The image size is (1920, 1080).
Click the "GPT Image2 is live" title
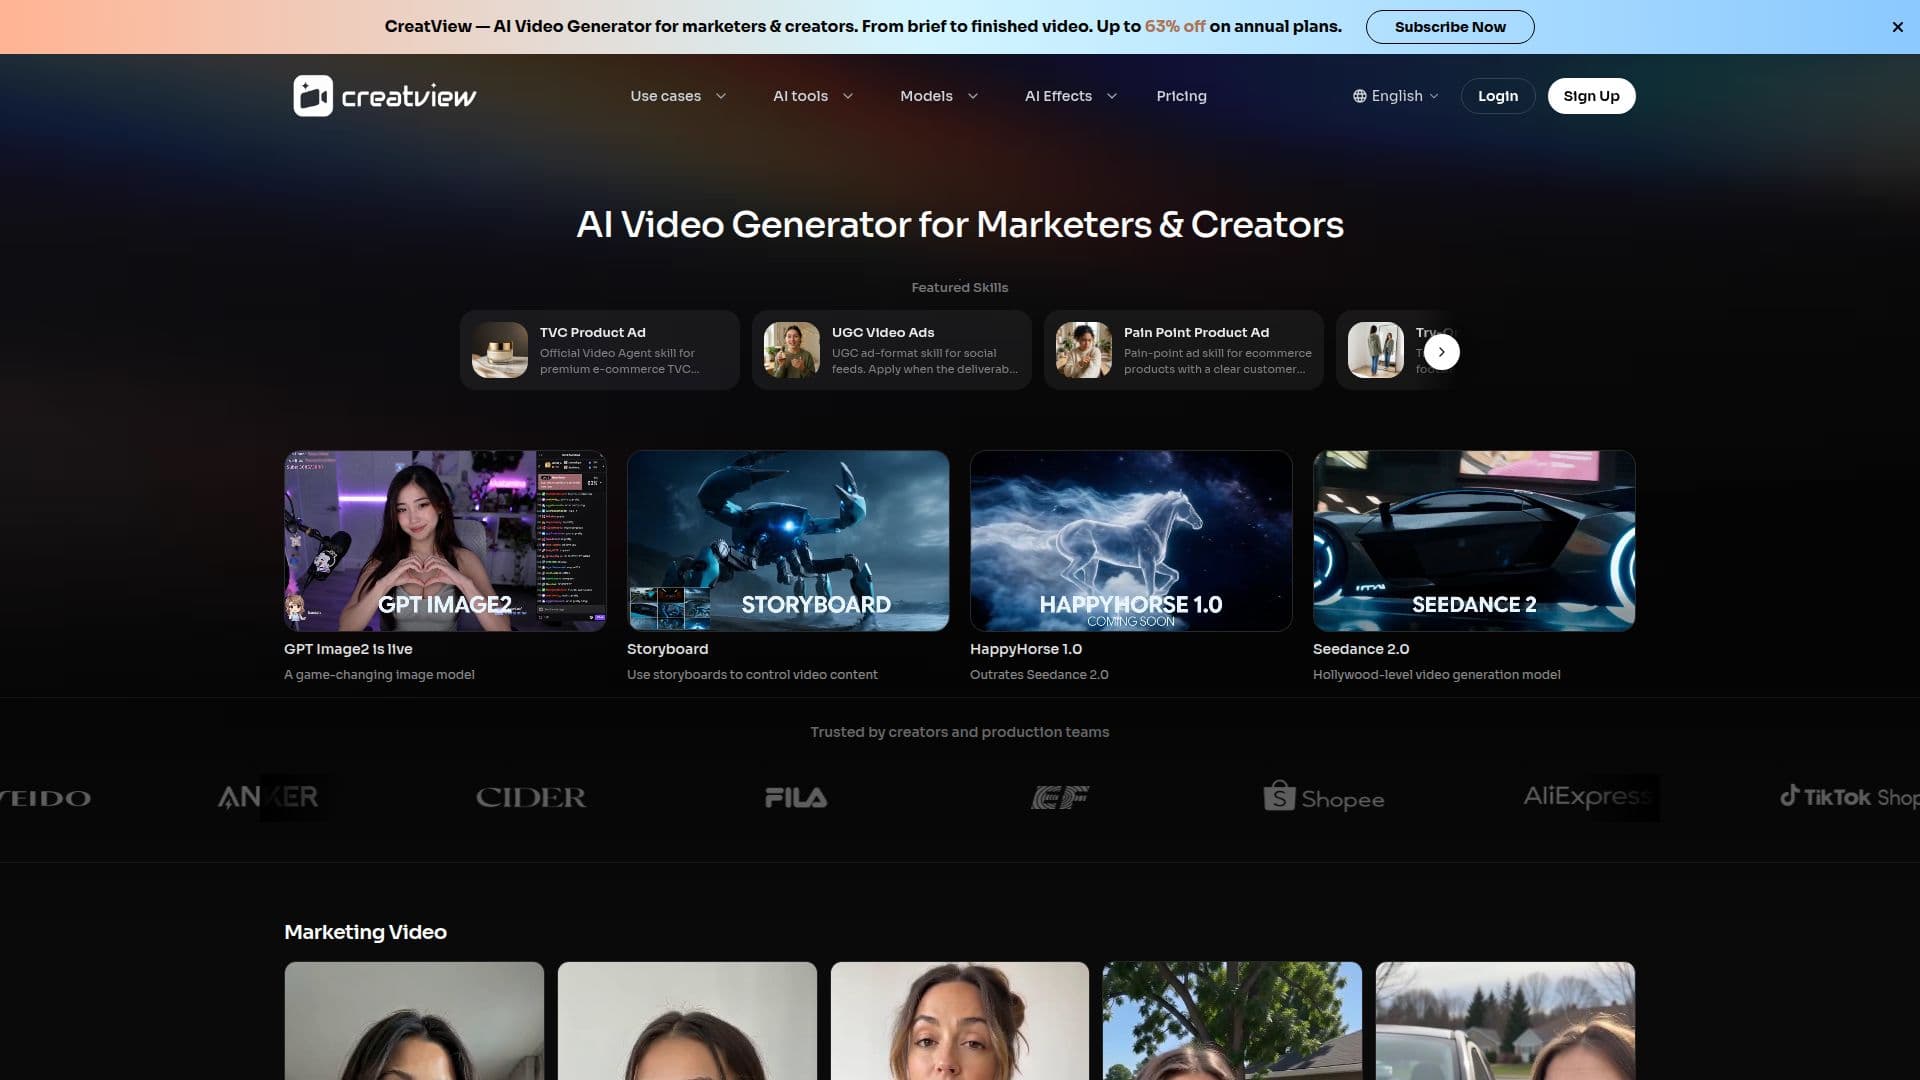(348, 649)
